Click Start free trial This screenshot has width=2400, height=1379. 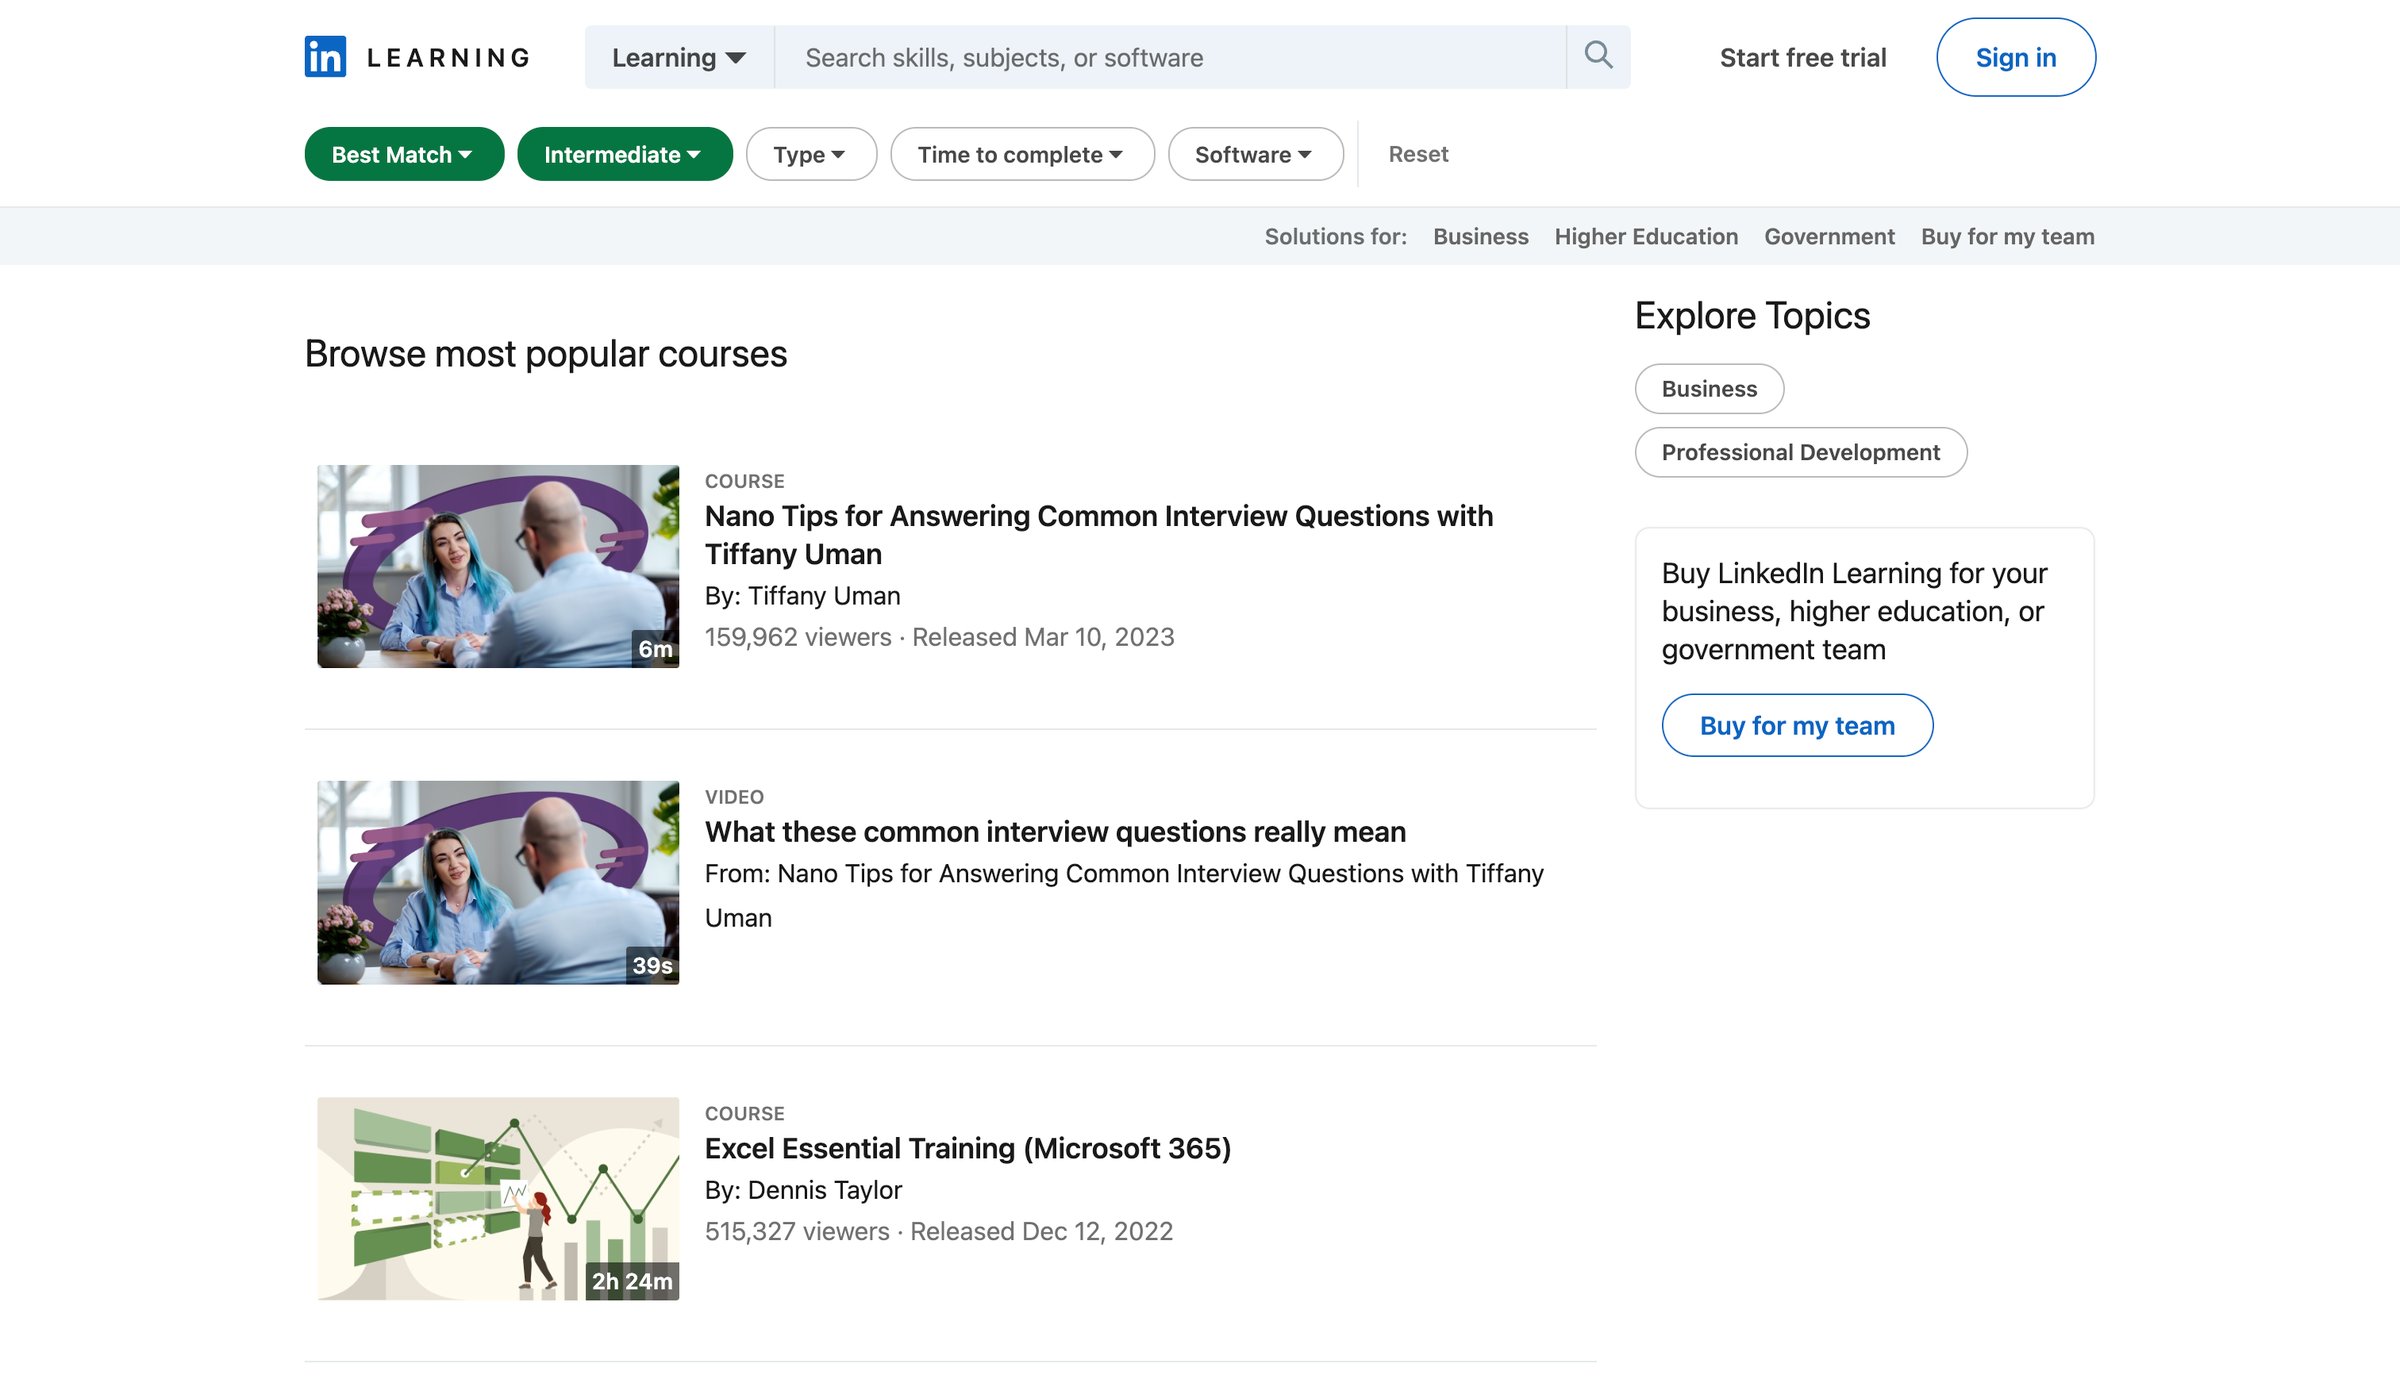[x=1803, y=57]
